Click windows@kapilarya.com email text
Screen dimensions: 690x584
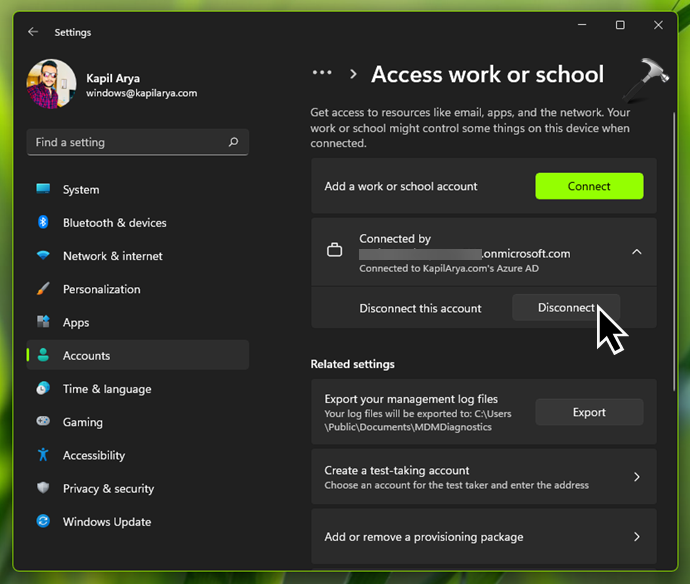141,93
